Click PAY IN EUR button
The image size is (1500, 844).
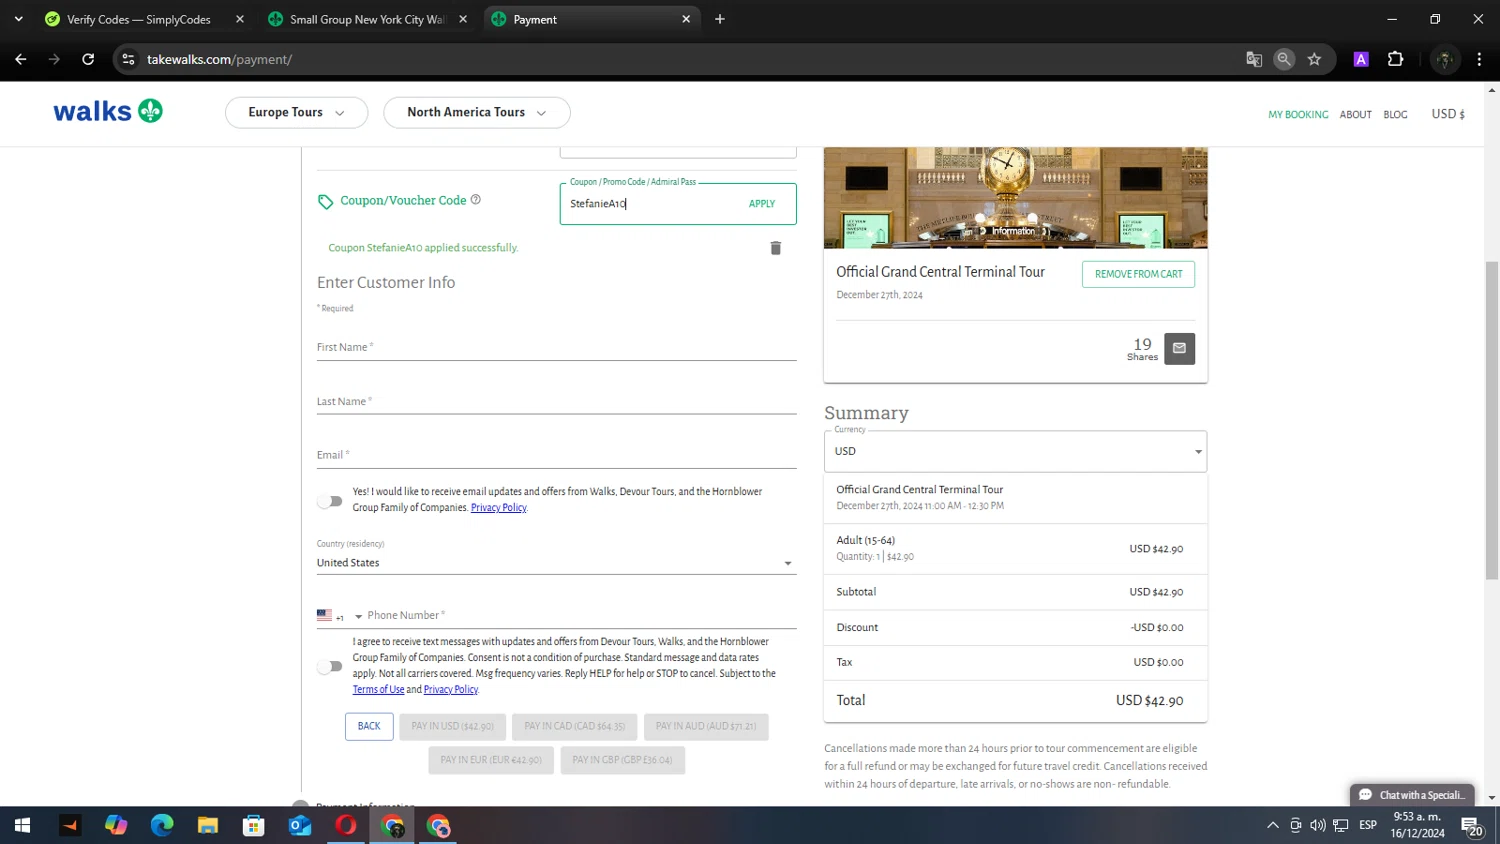(491, 760)
